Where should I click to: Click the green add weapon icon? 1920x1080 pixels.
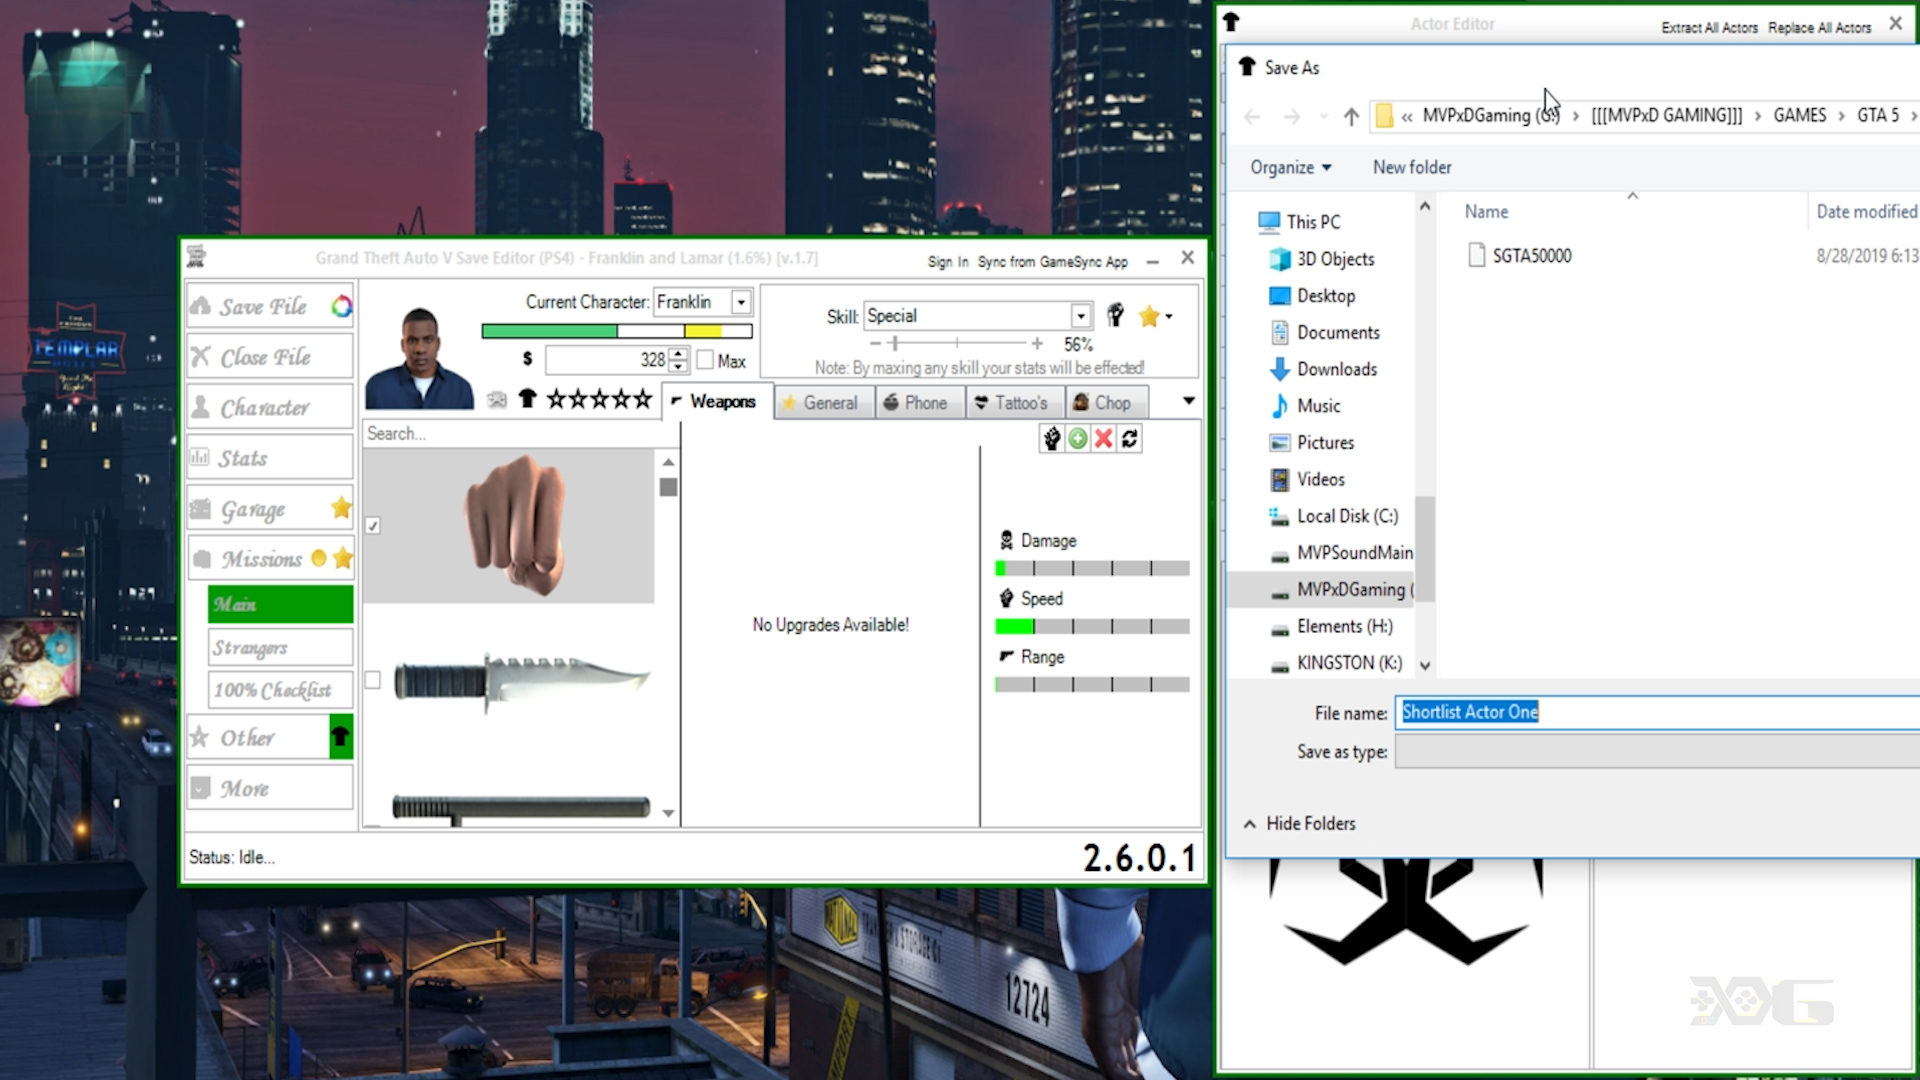pos(1078,438)
